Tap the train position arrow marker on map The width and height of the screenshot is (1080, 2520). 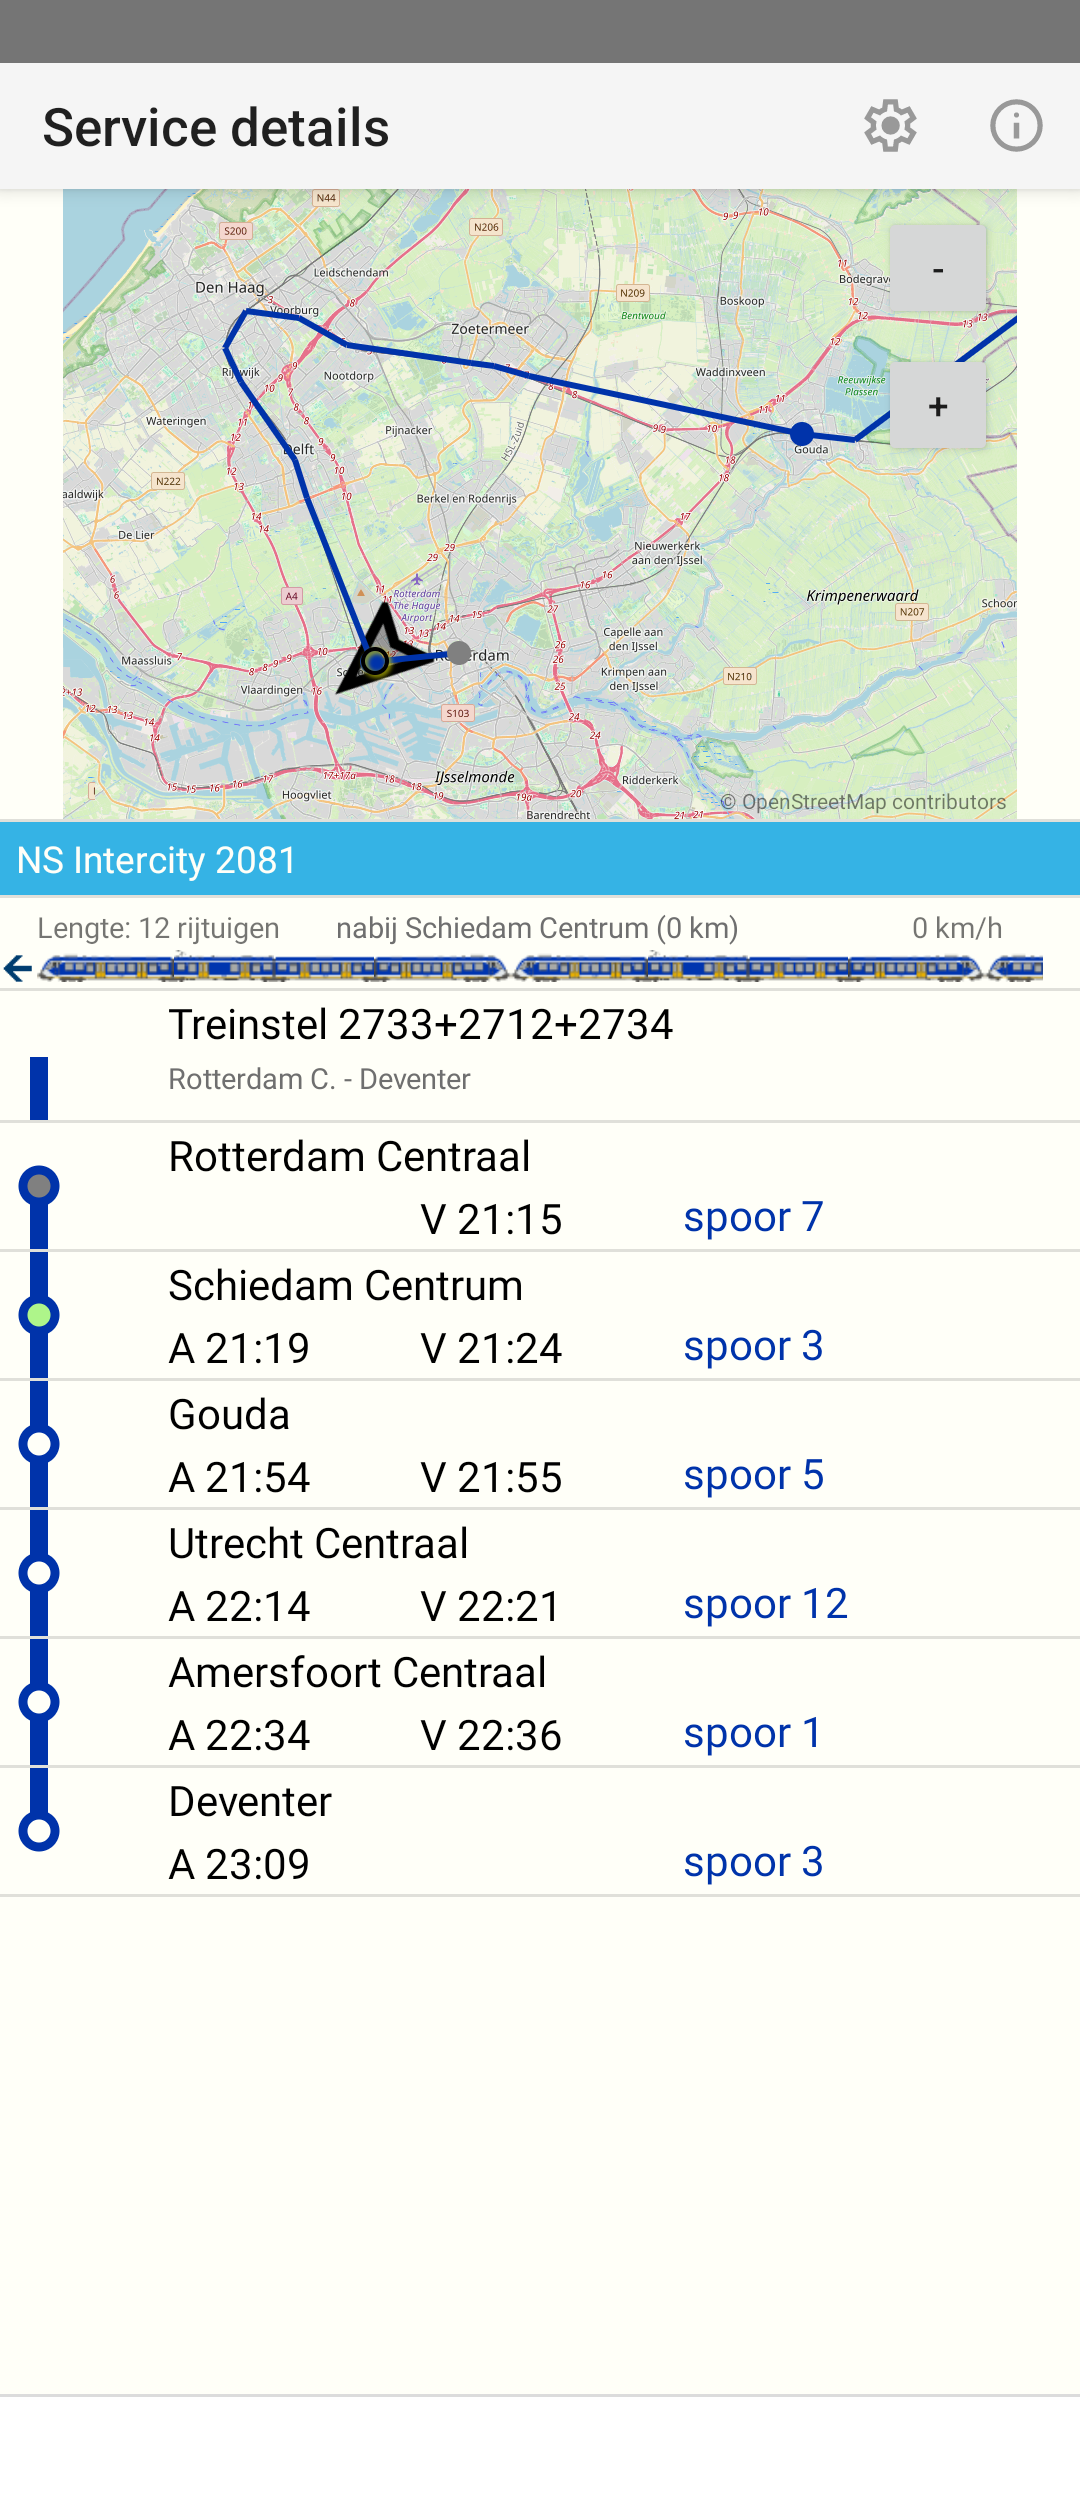[384, 650]
